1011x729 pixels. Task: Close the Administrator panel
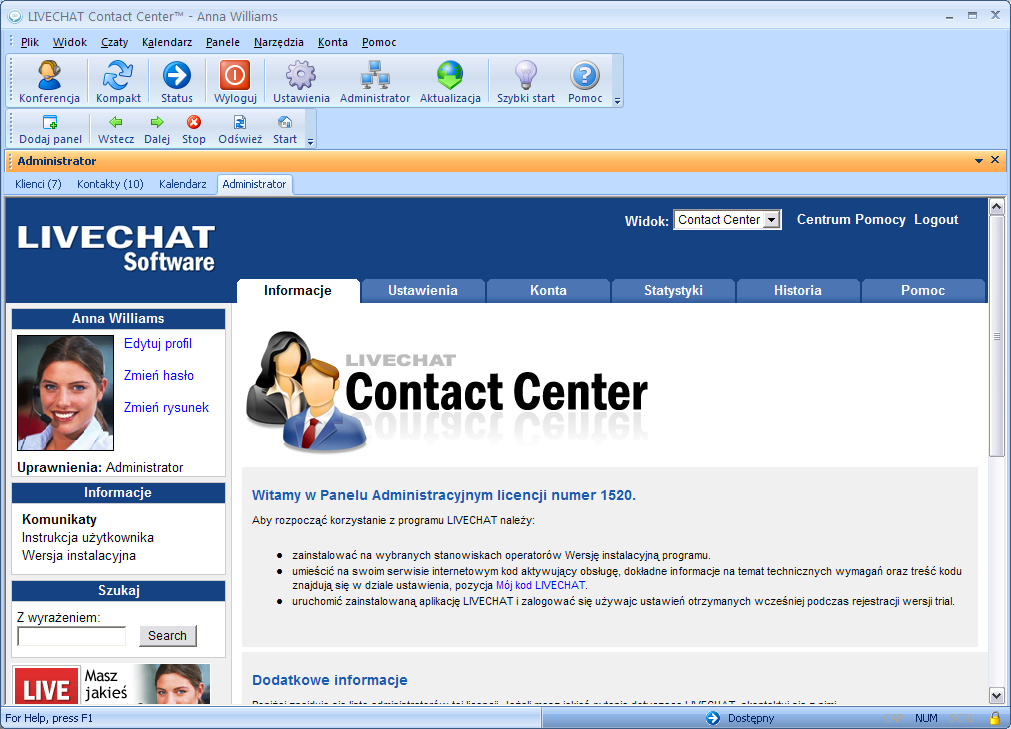995,160
